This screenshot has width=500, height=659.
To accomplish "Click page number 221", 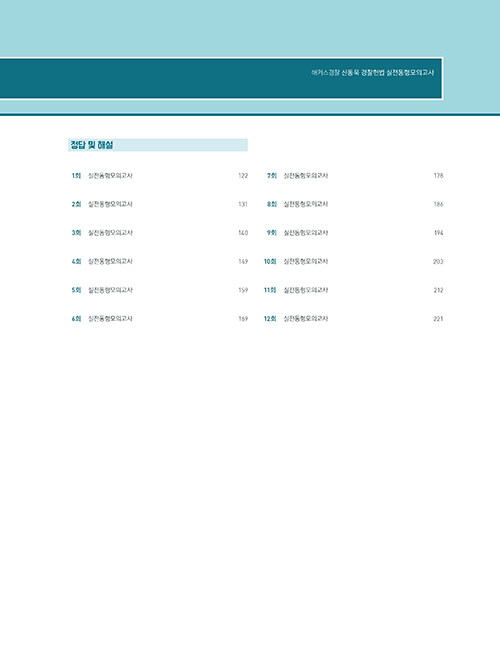I will coord(438,319).
